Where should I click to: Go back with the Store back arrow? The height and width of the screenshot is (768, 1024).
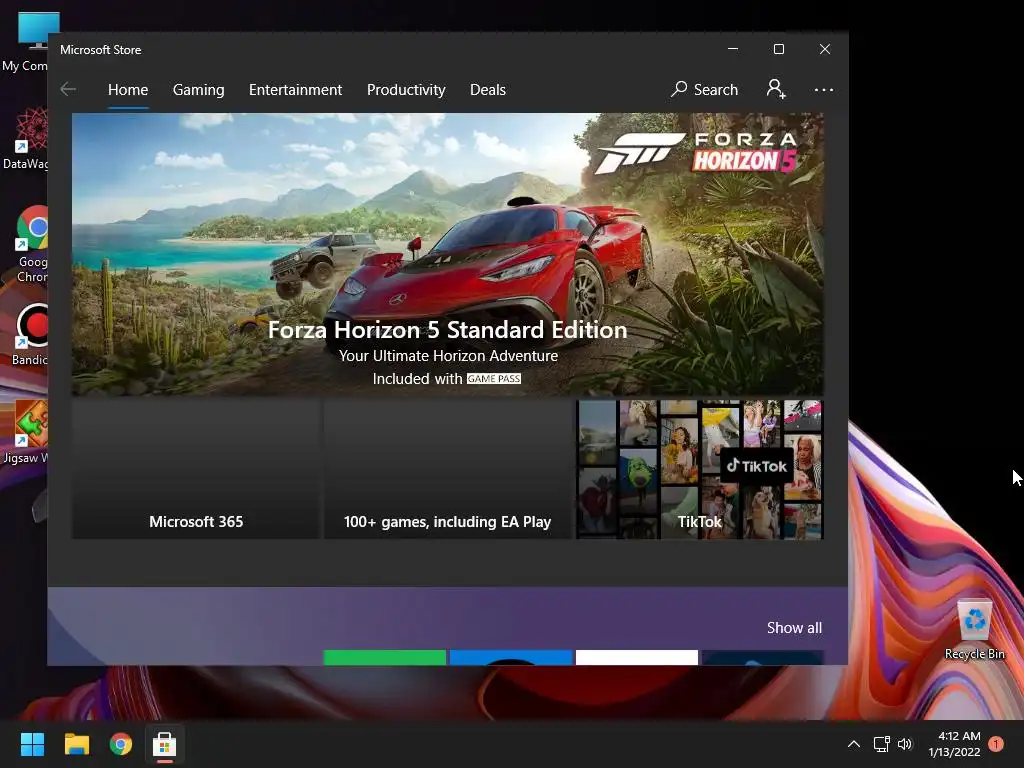click(x=68, y=89)
